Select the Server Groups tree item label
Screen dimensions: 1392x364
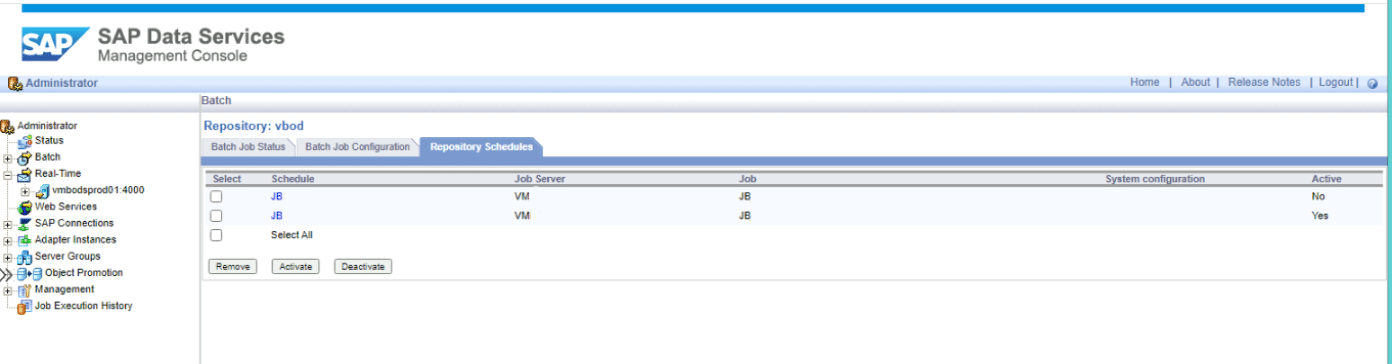pyautogui.click(x=67, y=256)
